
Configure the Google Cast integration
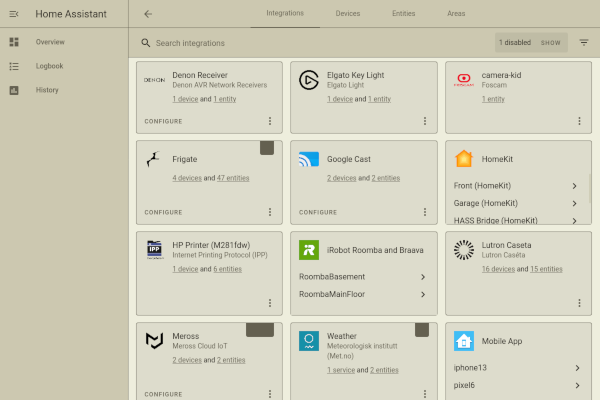[318, 212]
